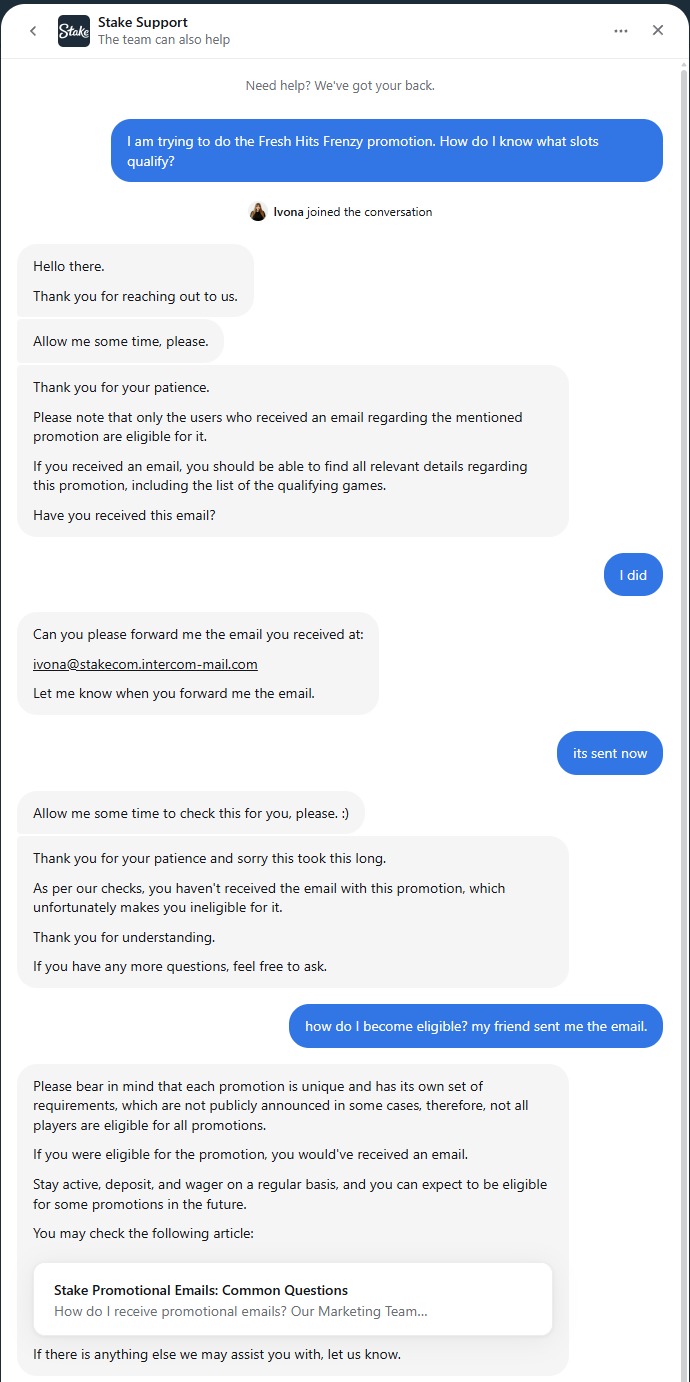Screen dimensions: 690x1382
Task: Click the Stake logo icon
Action: [74, 31]
